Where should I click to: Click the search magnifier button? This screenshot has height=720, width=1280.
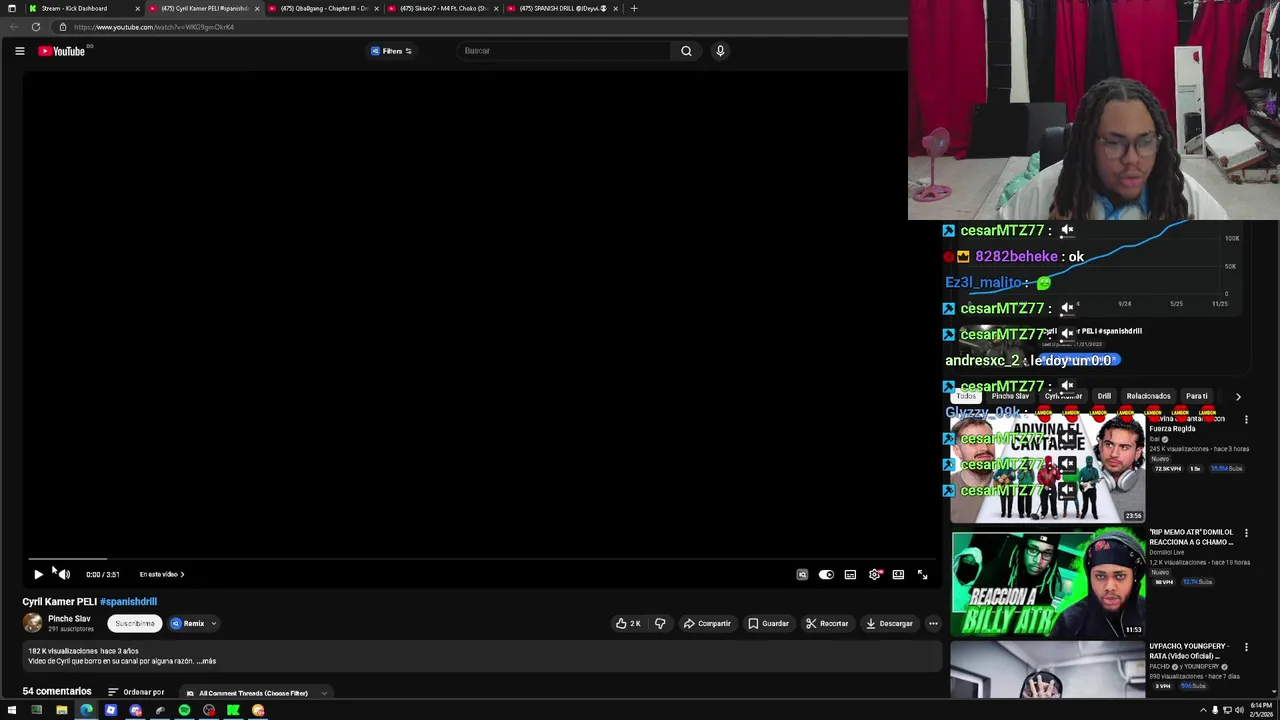[686, 51]
